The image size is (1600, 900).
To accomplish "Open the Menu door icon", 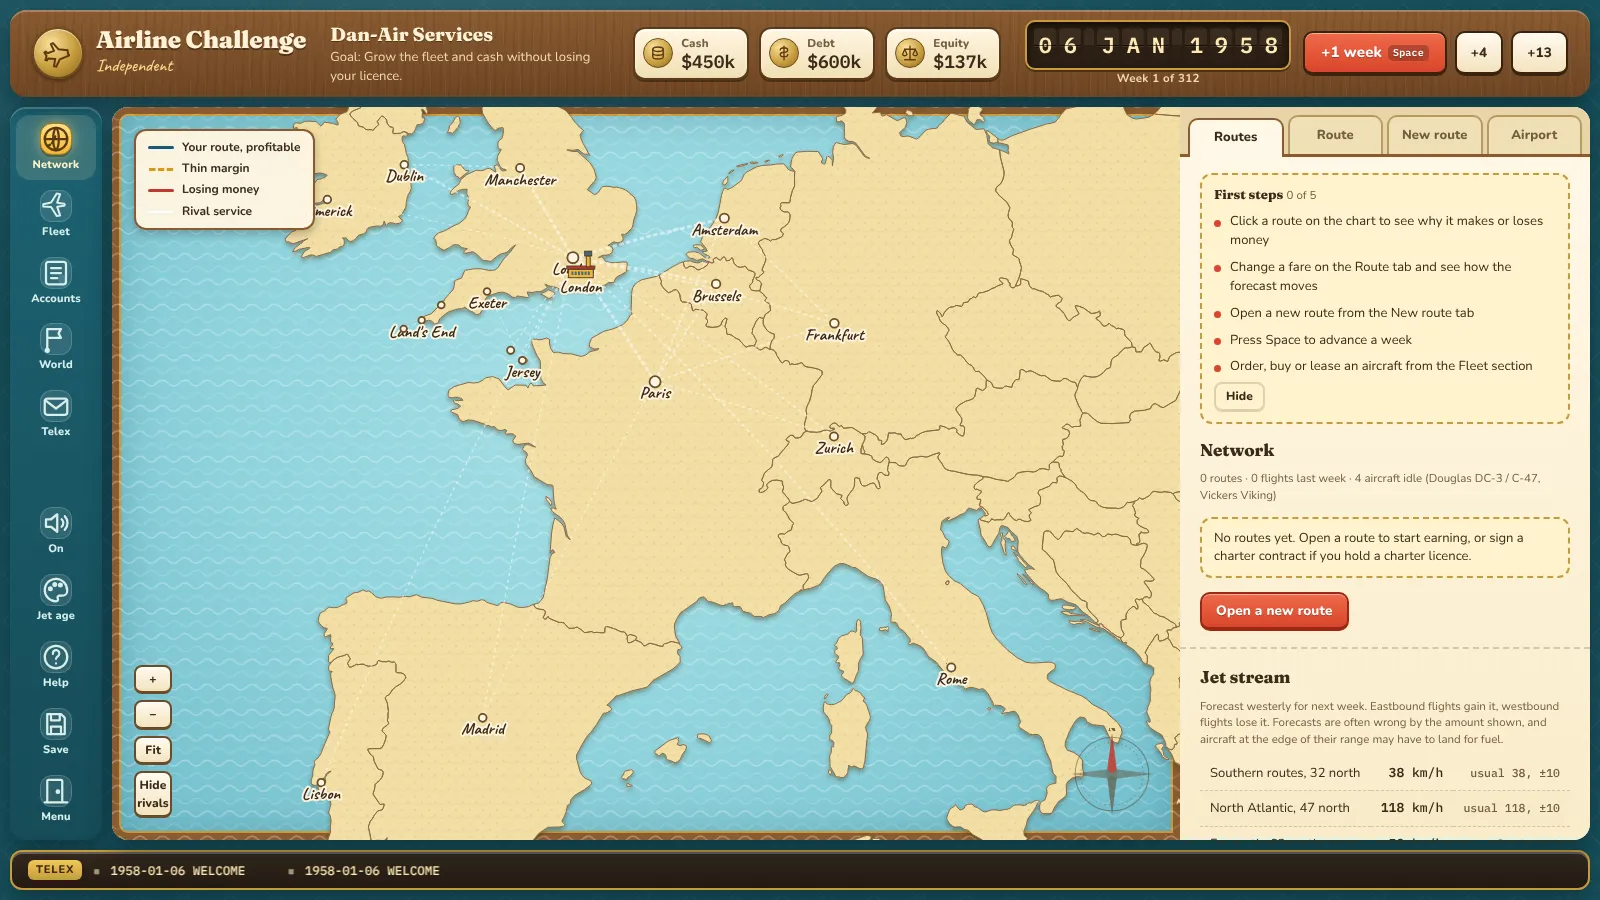I will [56, 799].
